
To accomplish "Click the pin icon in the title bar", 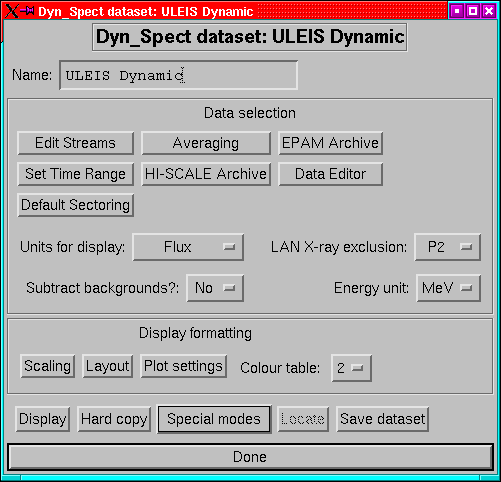I will tap(27, 11).
